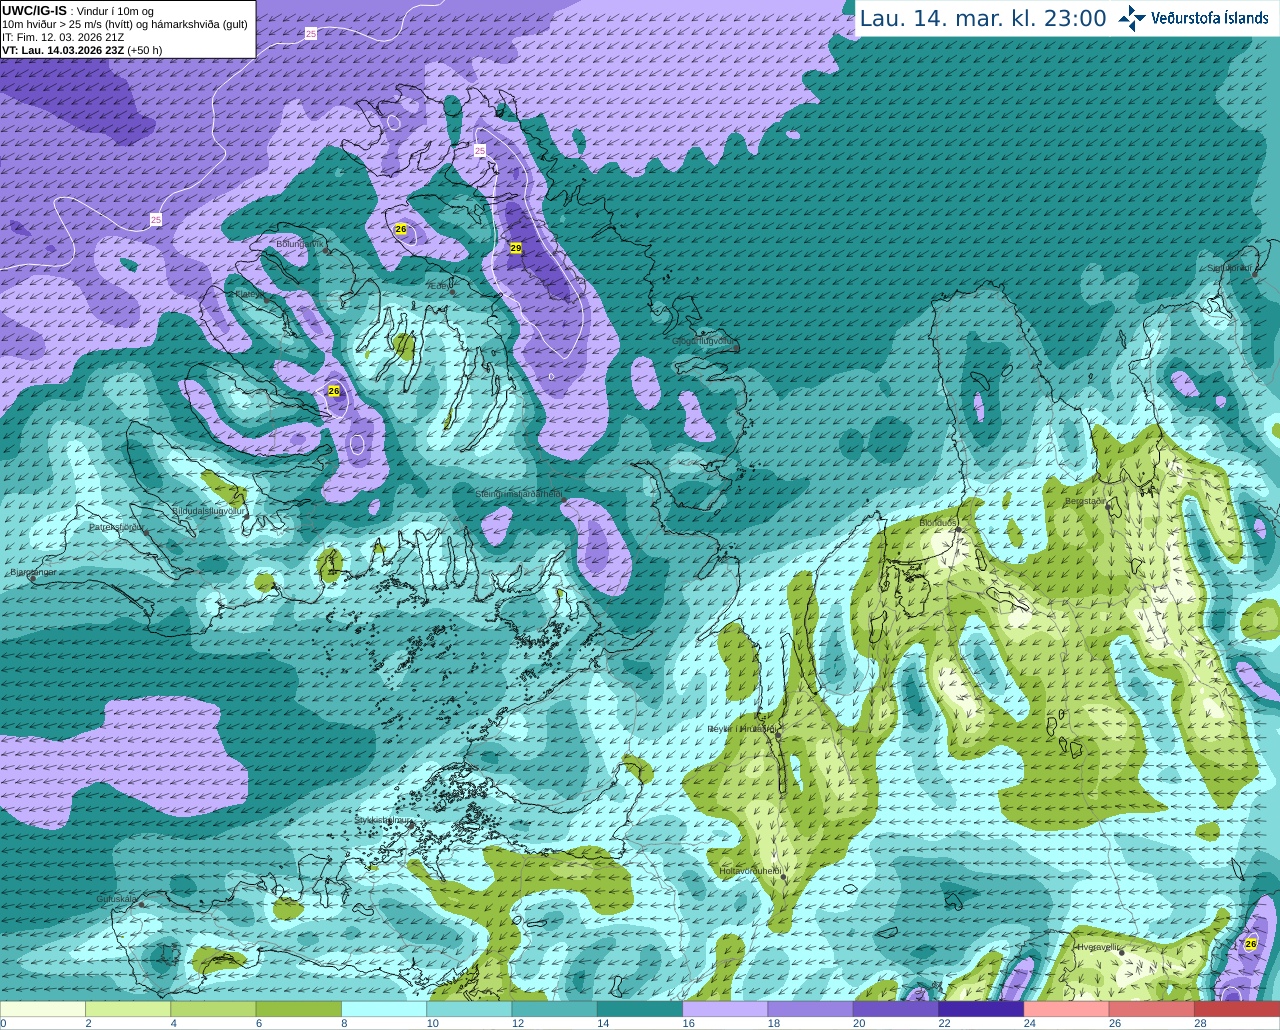The image size is (1280, 1030).
Task: Select the Stykkishólmur station label
Action: 384,820
